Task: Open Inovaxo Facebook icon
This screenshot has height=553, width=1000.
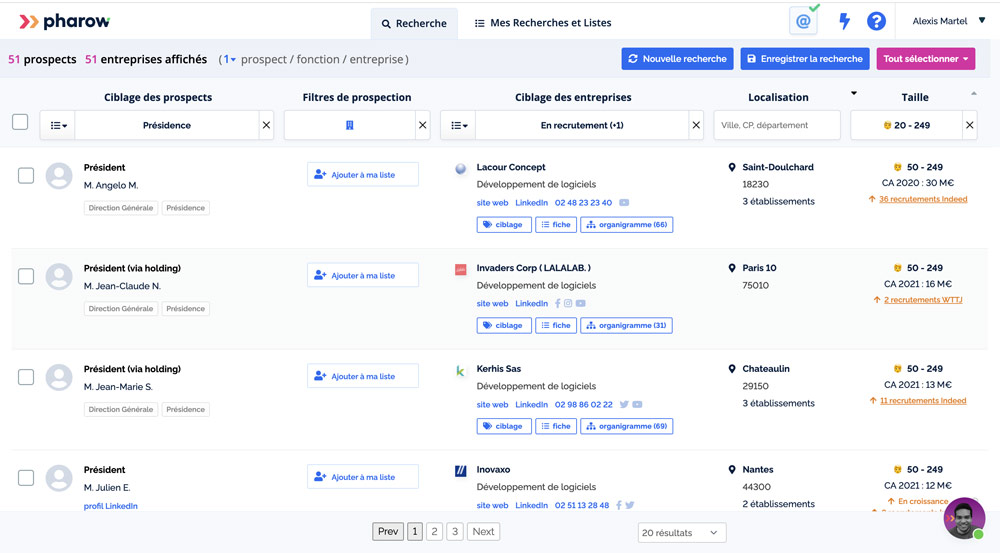Action: [x=619, y=505]
